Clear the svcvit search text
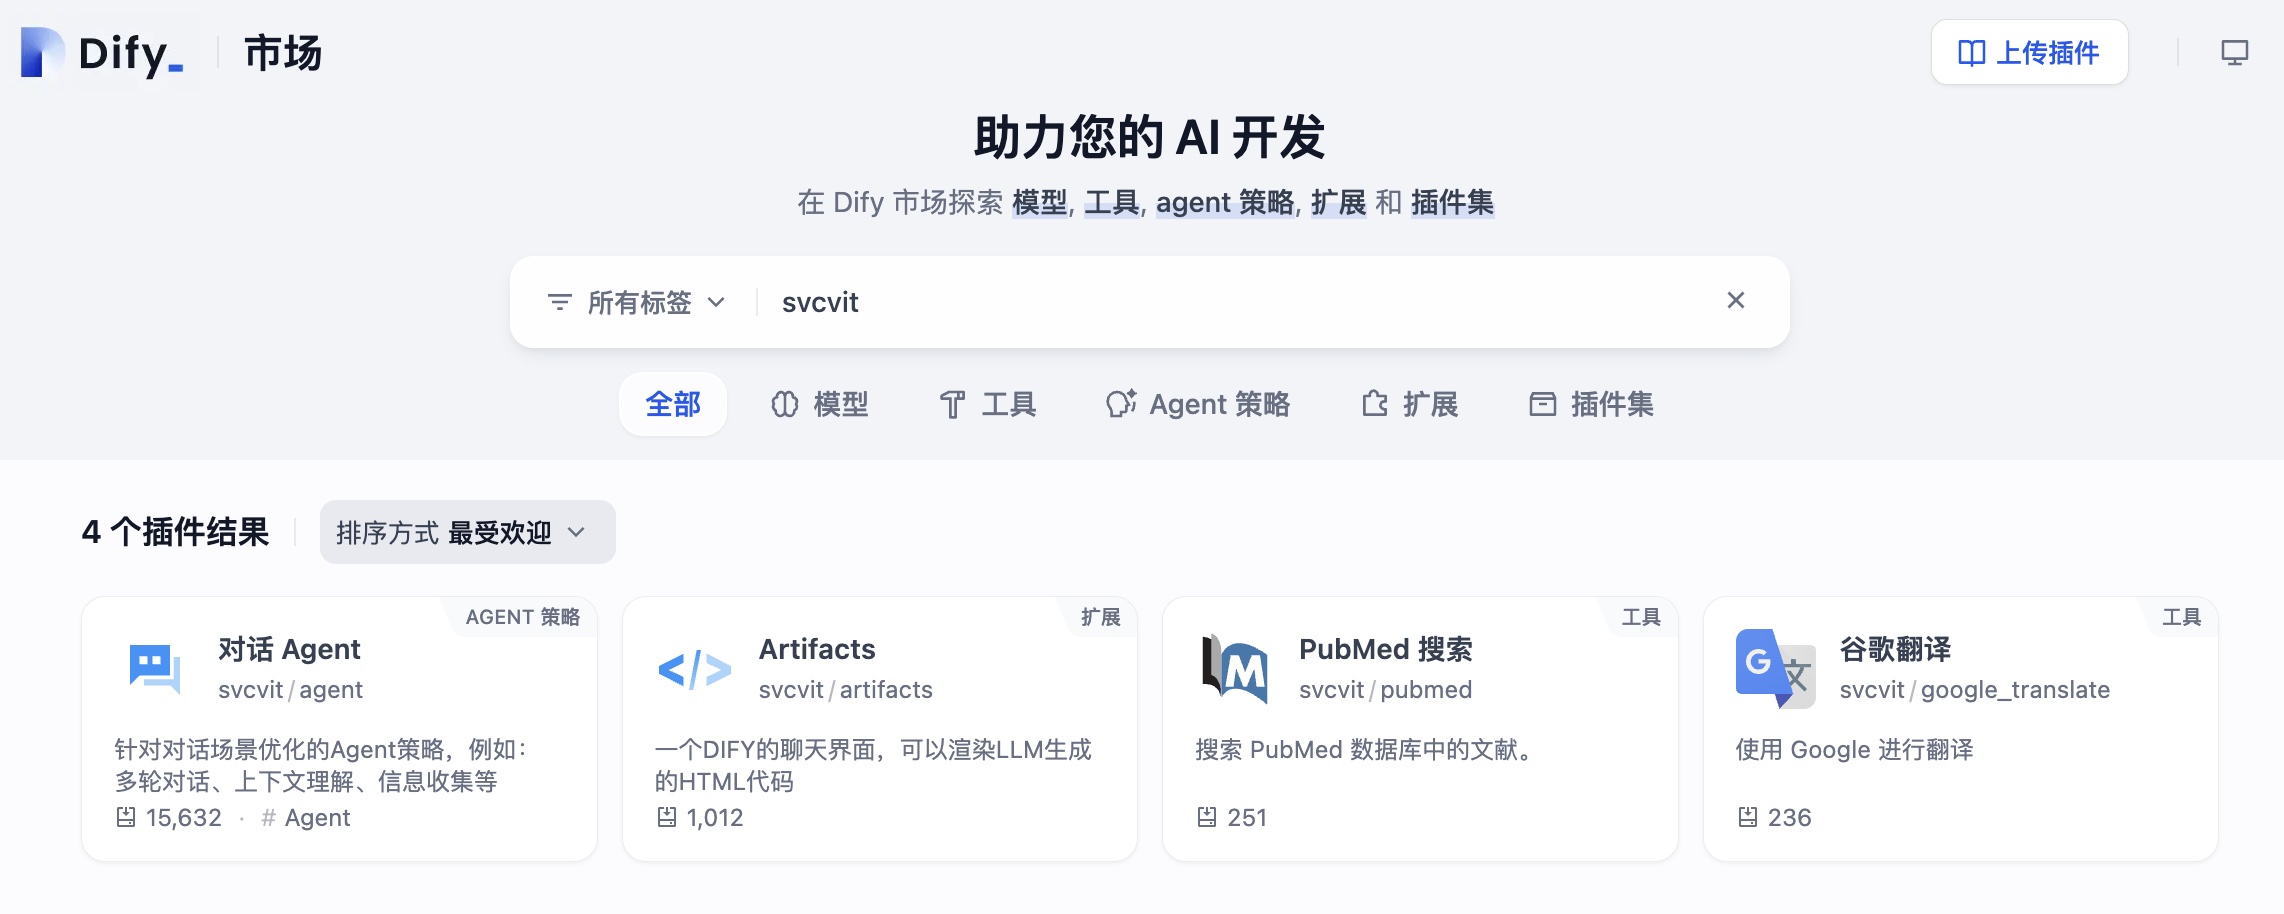This screenshot has width=2284, height=914. coord(1735,301)
